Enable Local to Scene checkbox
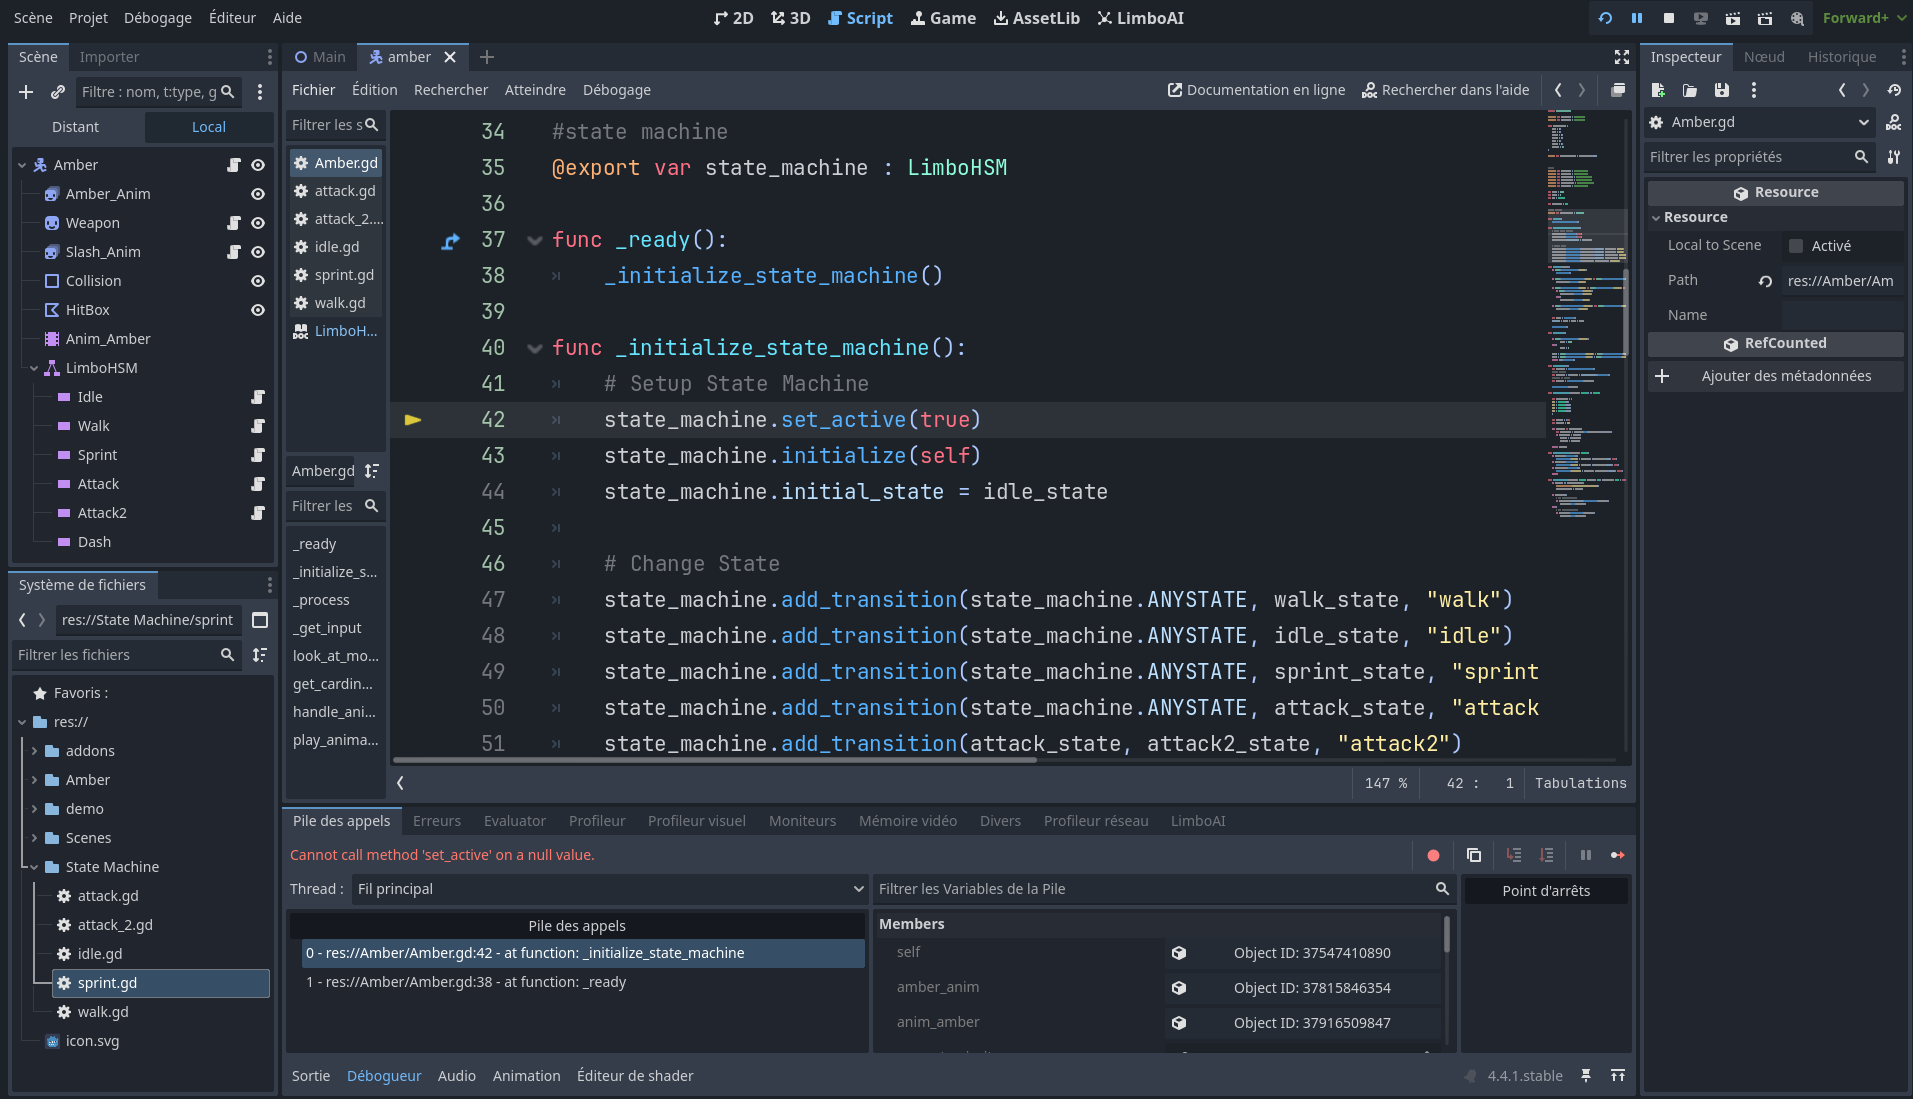Image resolution: width=1913 pixels, height=1099 pixels. pyautogui.click(x=1796, y=246)
